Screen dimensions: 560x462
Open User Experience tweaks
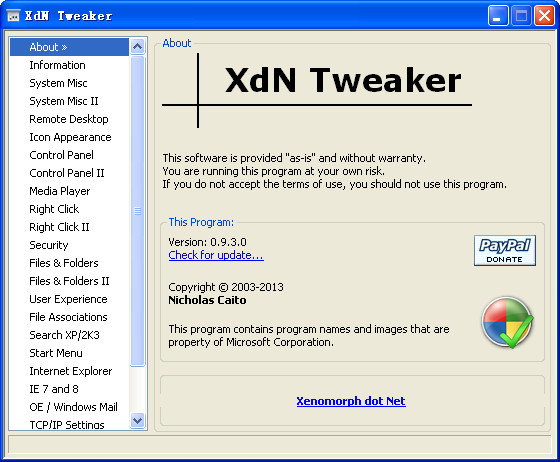pyautogui.click(x=69, y=299)
